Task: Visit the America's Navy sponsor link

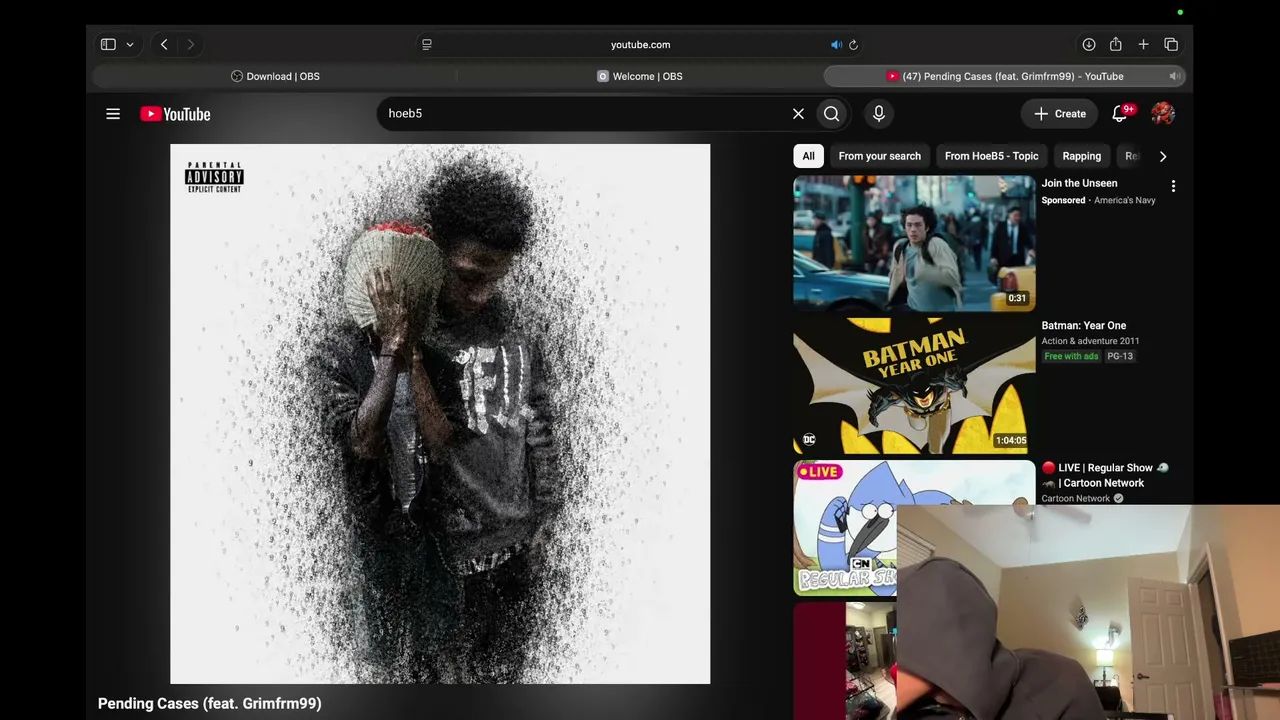Action: (1125, 200)
